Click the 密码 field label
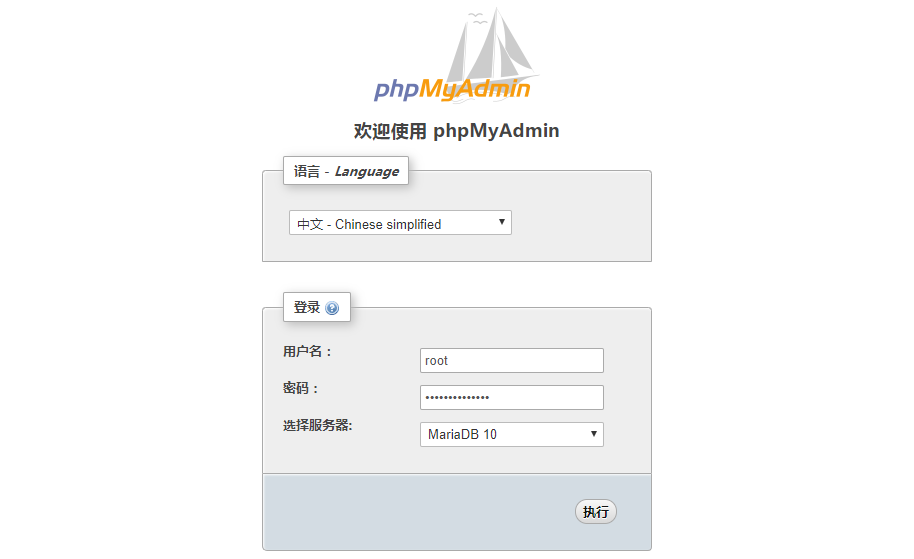The image size is (914, 559). pyautogui.click(x=300, y=388)
